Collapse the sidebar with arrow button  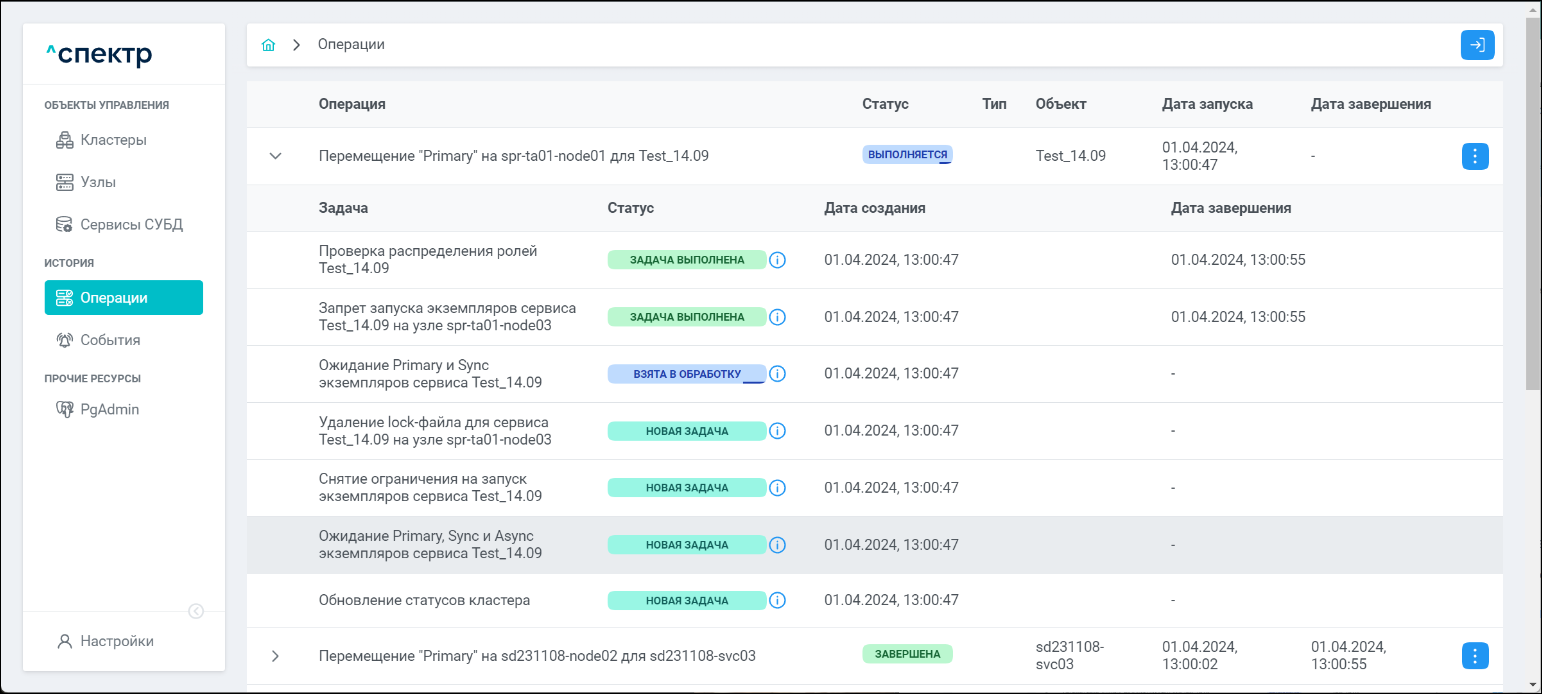point(196,611)
